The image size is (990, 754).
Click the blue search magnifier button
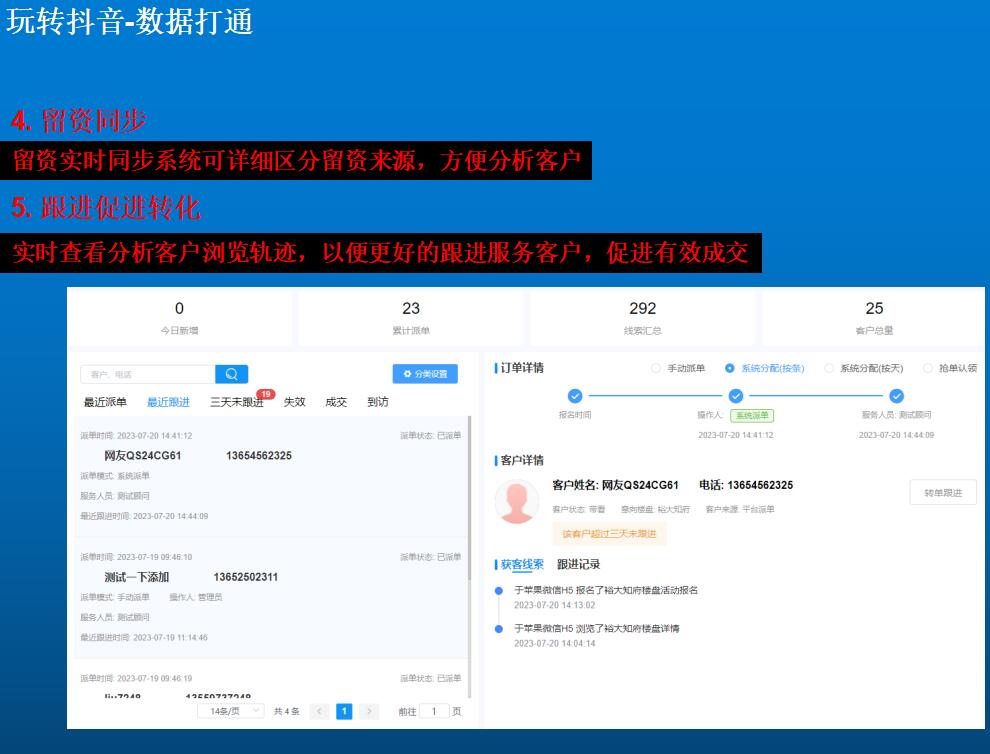point(231,374)
